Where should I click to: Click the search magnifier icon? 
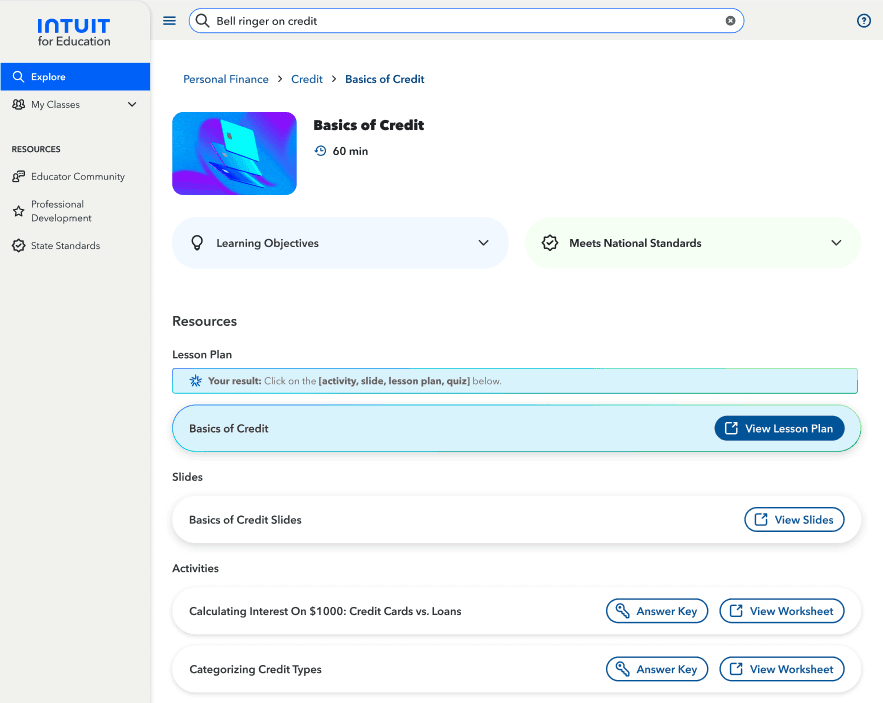[x=201, y=20]
